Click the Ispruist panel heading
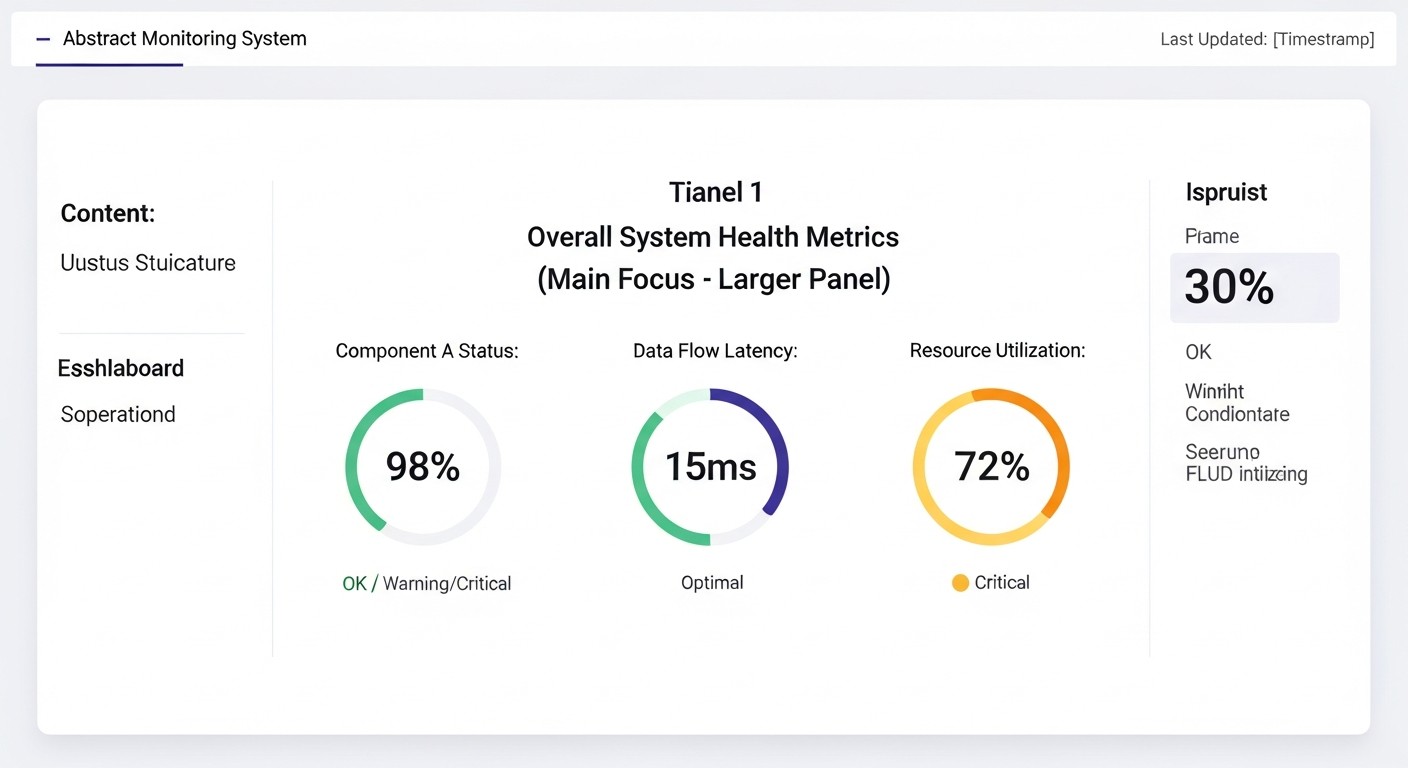Image resolution: width=1408 pixels, height=768 pixels. (x=1226, y=192)
